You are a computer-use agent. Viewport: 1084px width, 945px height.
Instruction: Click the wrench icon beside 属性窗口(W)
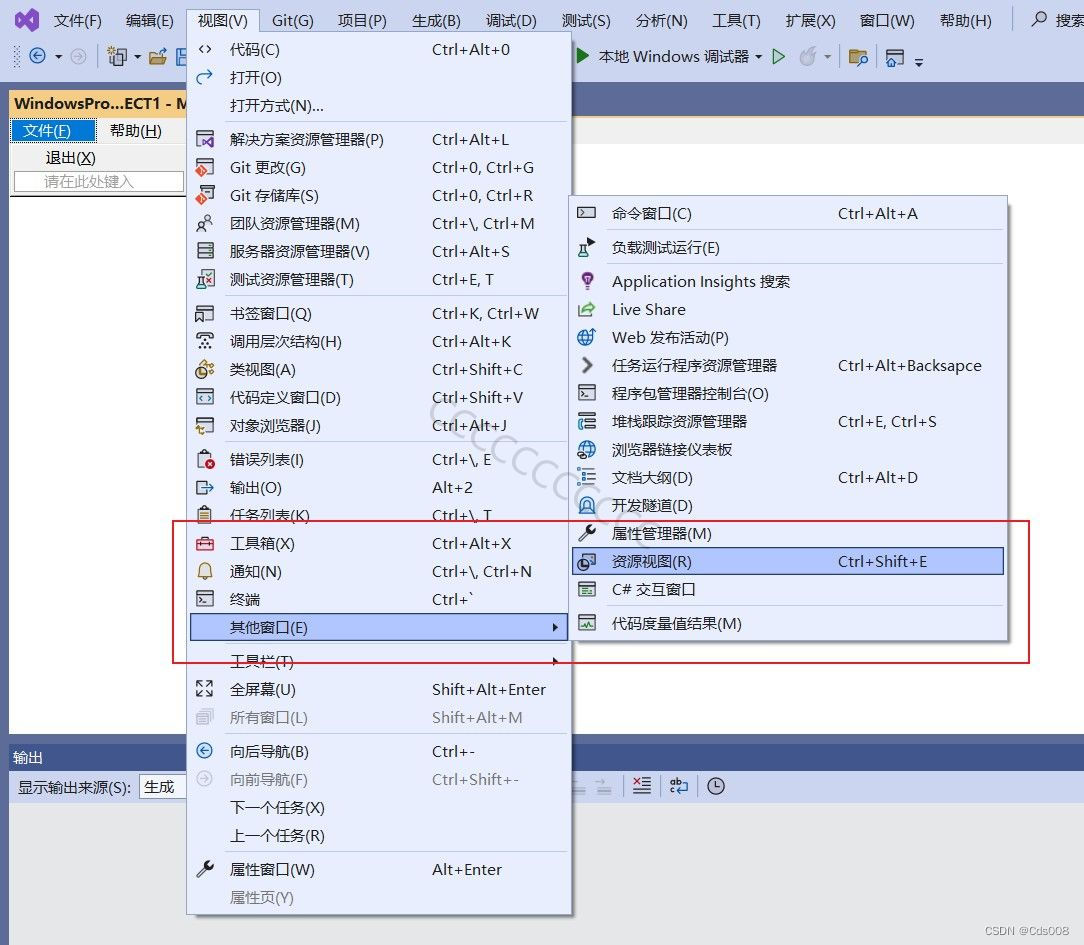click(205, 869)
